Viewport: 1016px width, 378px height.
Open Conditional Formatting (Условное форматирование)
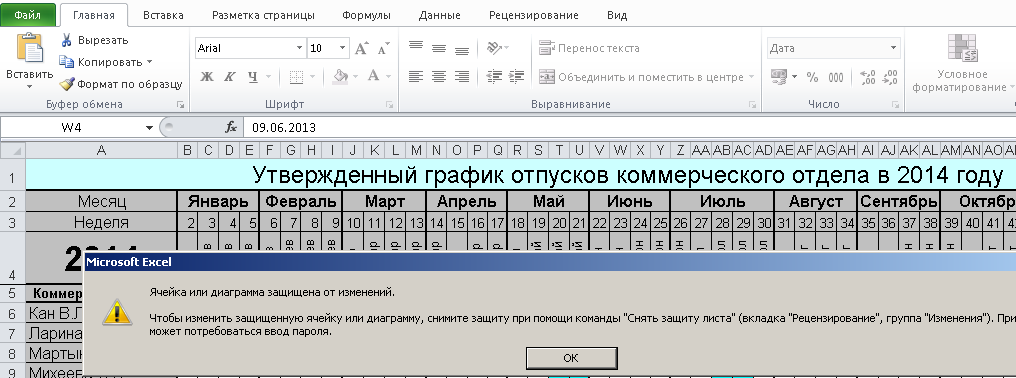962,64
